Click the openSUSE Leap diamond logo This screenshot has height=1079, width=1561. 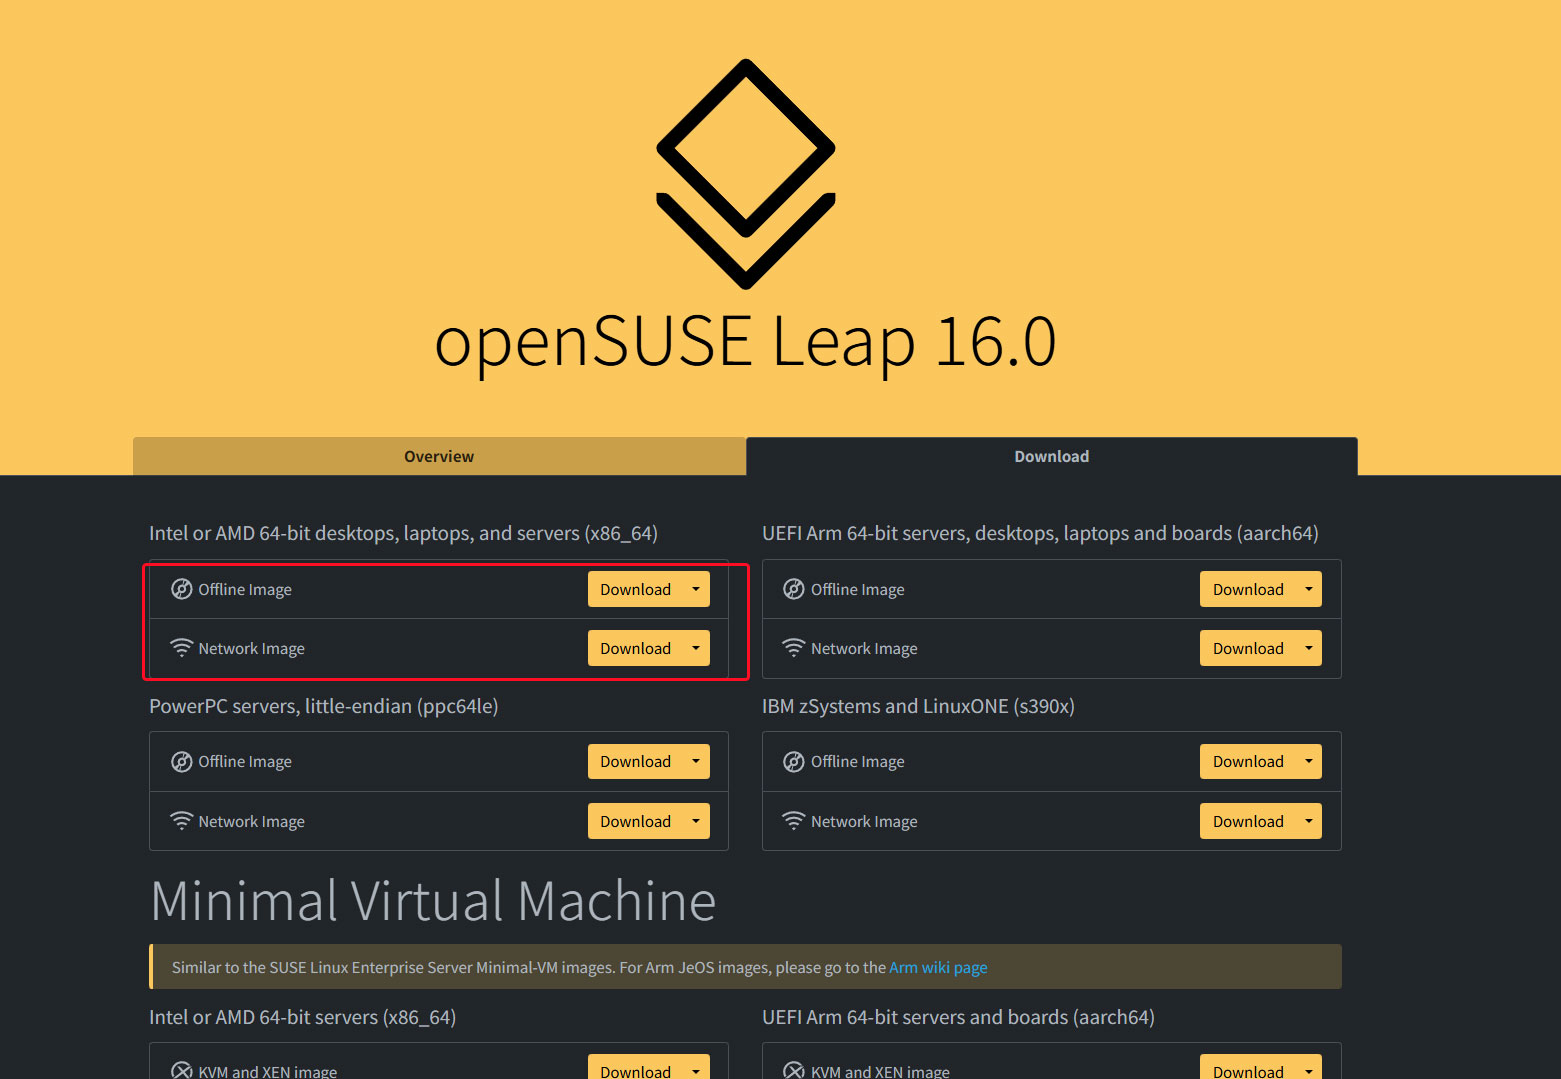[745, 174]
